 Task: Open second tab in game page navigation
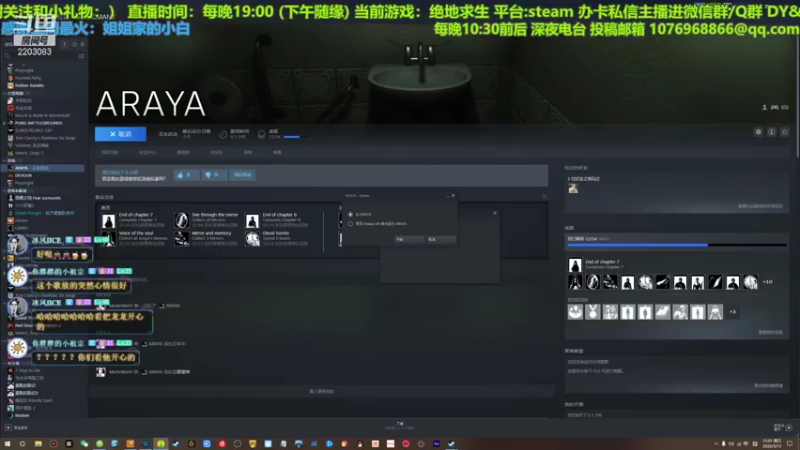coord(147,152)
